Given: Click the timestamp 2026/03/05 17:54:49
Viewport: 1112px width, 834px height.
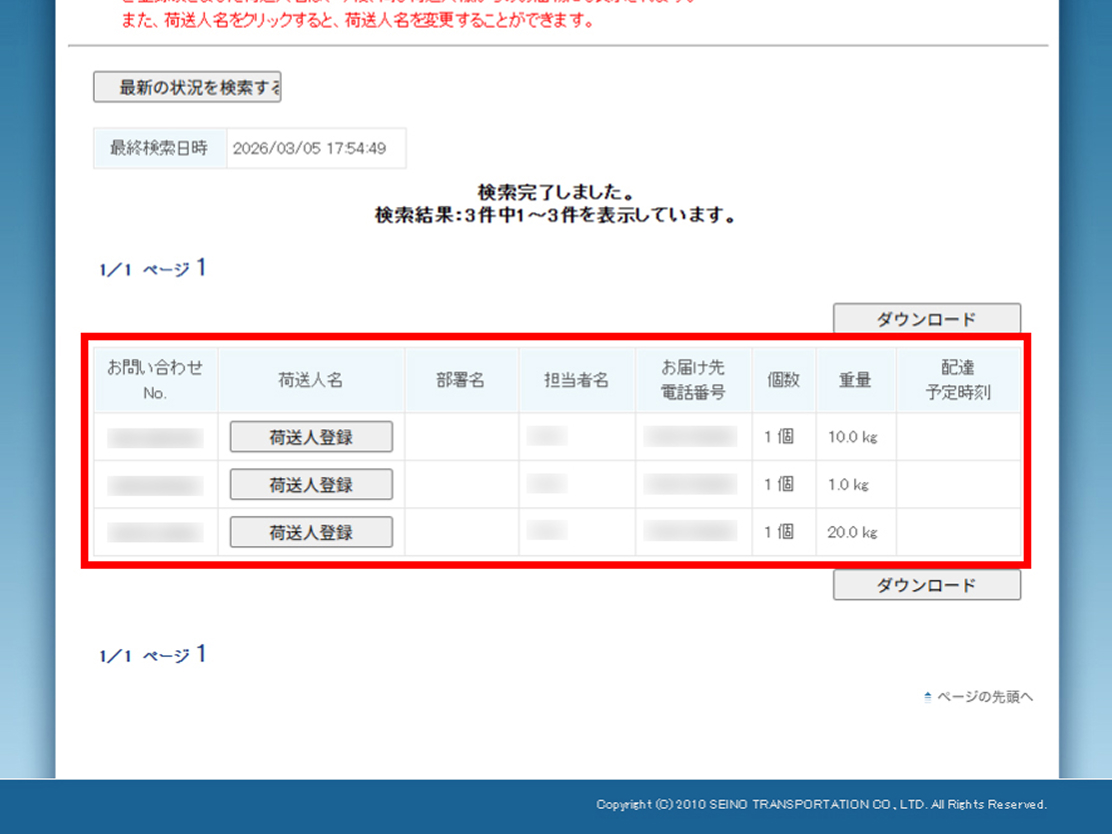Looking at the screenshot, I should [309, 148].
